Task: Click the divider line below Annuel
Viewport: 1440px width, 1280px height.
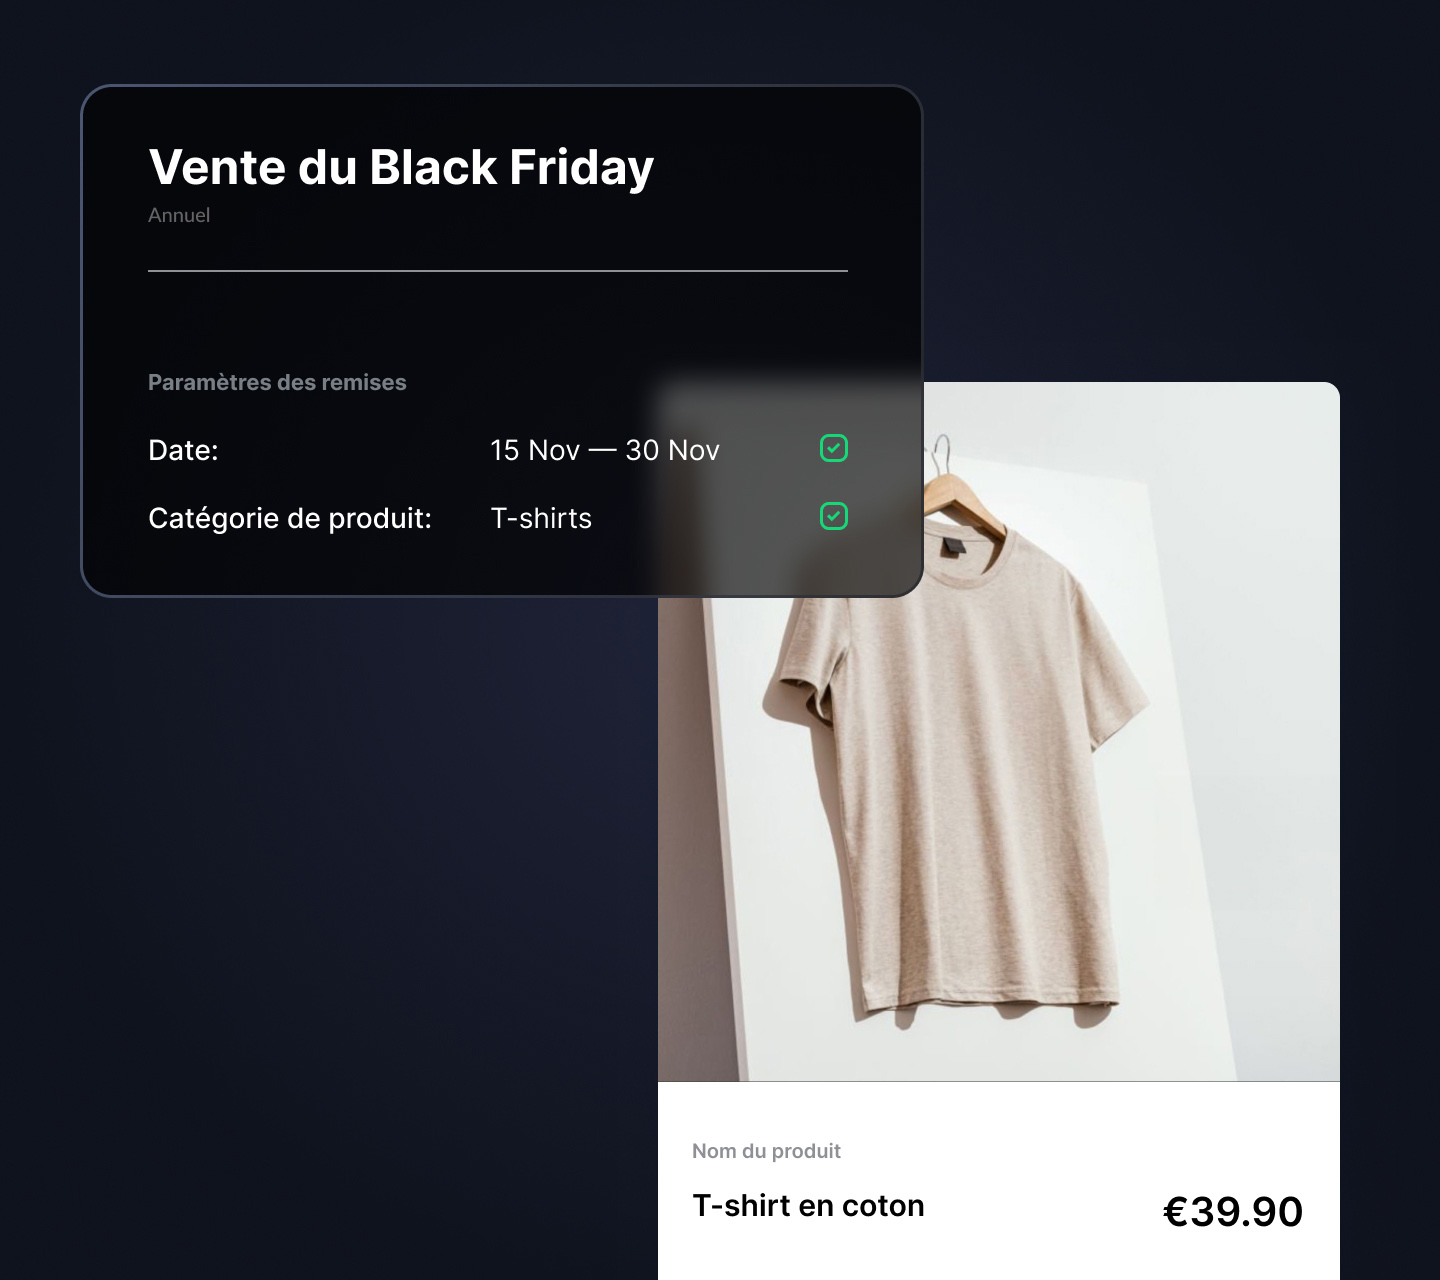Action: click(498, 271)
